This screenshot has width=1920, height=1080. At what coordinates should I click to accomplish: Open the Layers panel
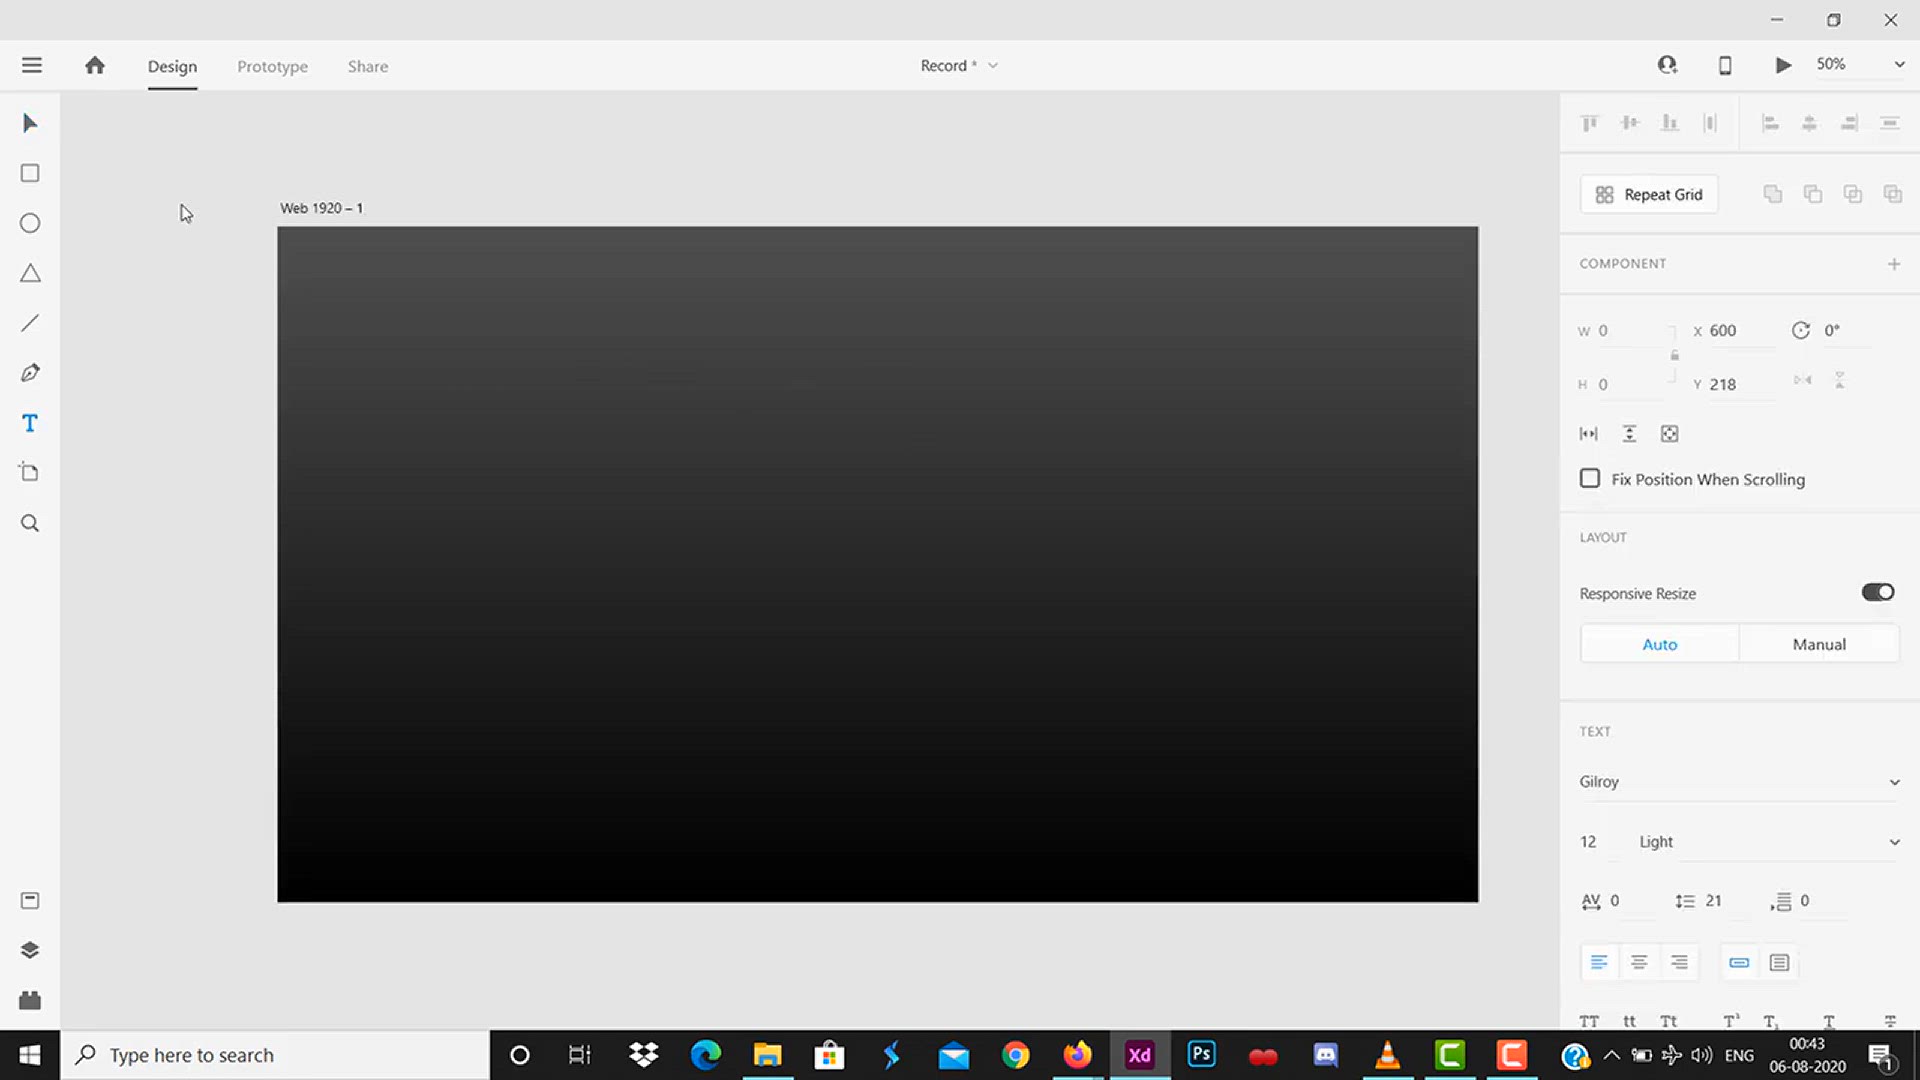coord(29,949)
